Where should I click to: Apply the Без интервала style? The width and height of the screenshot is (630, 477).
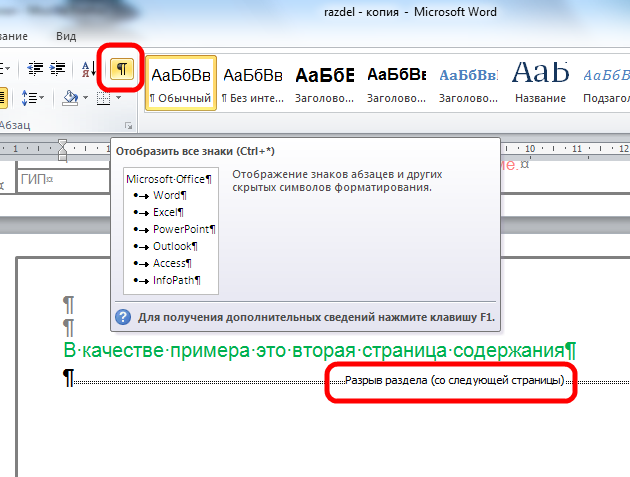tap(252, 83)
